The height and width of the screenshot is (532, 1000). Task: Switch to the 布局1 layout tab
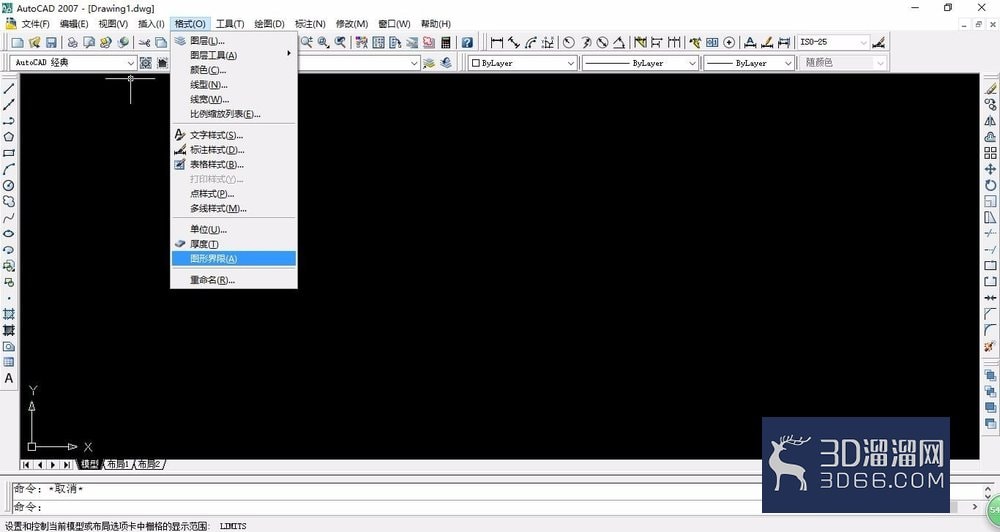[118, 464]
